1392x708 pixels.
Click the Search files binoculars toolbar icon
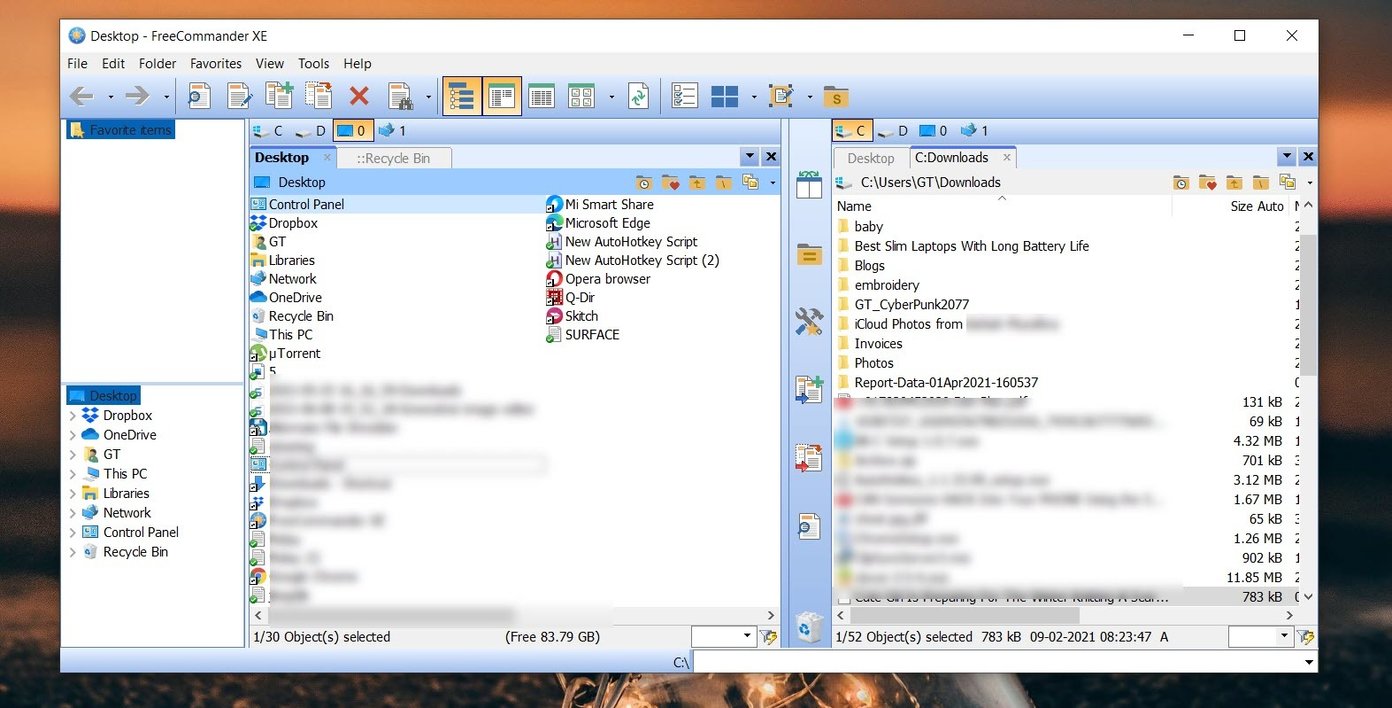coord(400,96)
